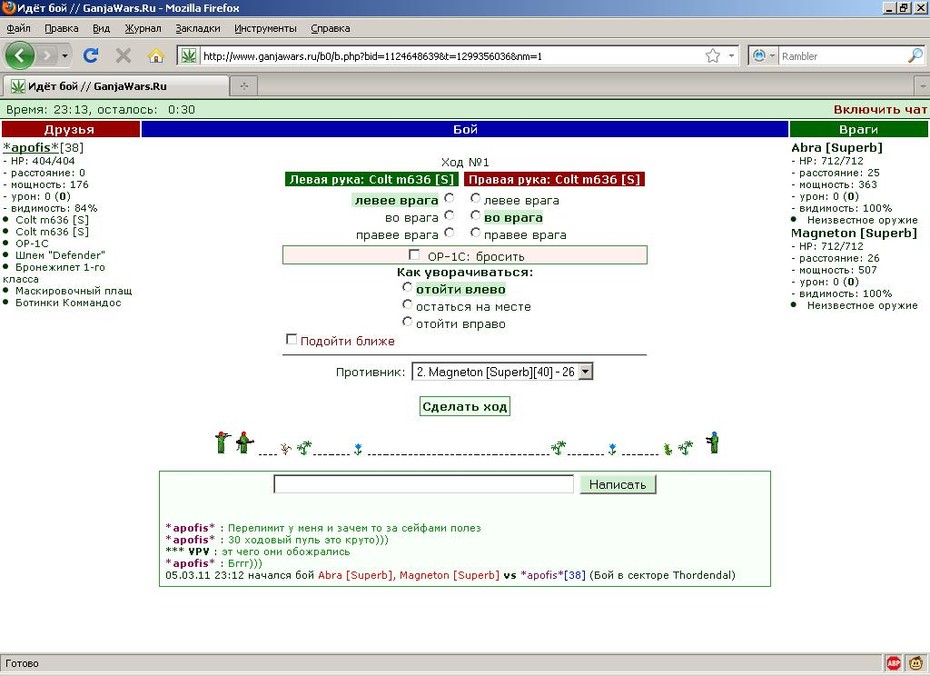This screenshot has height=676, width=930.
Task: Click the address bar URL field
Action: click(451, 56)
